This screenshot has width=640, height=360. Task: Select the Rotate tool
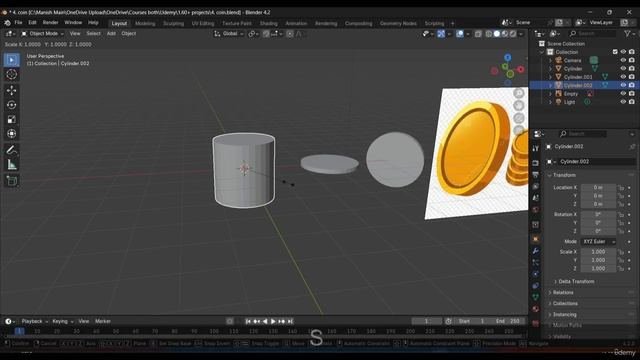(11, 105)
